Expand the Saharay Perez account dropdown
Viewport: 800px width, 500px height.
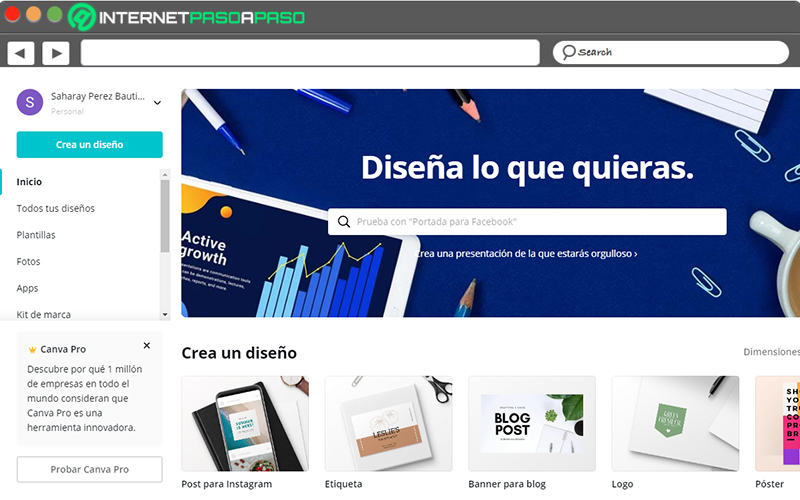tap(158, 103)
